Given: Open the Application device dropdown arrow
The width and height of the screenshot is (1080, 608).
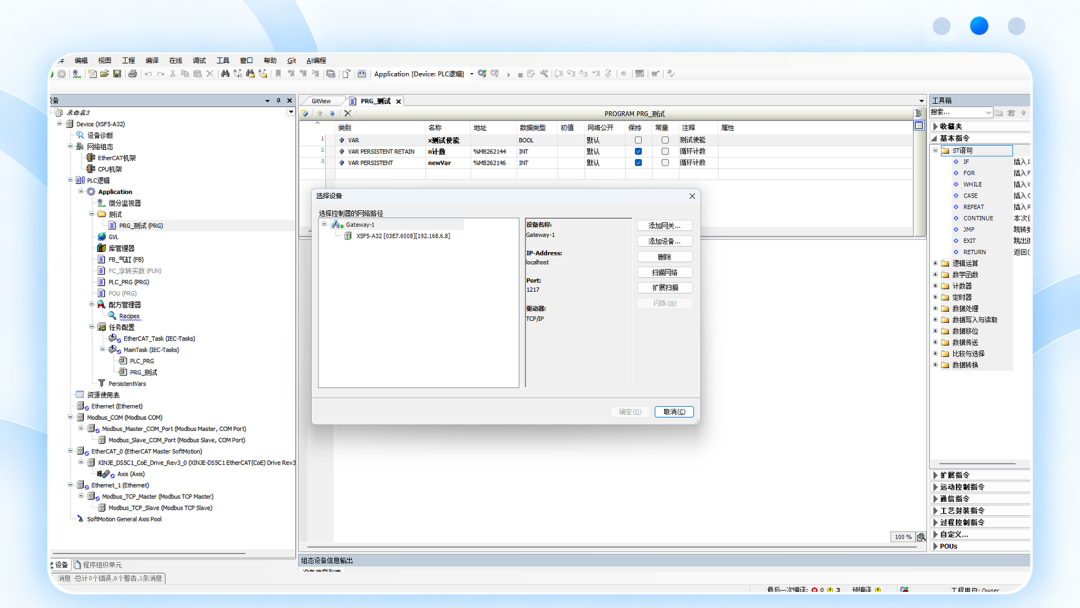Looking at the screenshot, I should tap(472, 74).
